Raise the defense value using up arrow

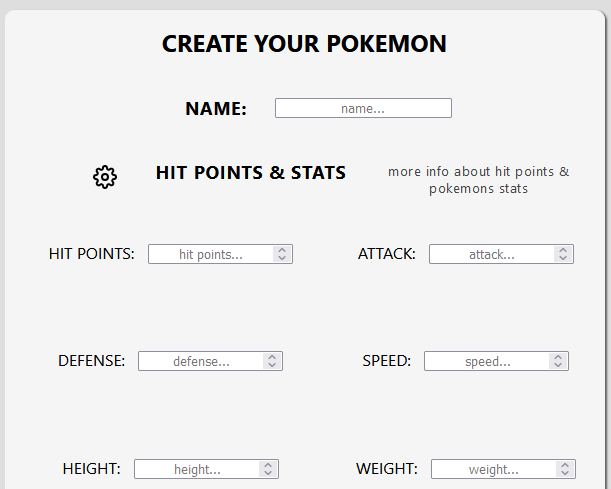tap(272, 357)
